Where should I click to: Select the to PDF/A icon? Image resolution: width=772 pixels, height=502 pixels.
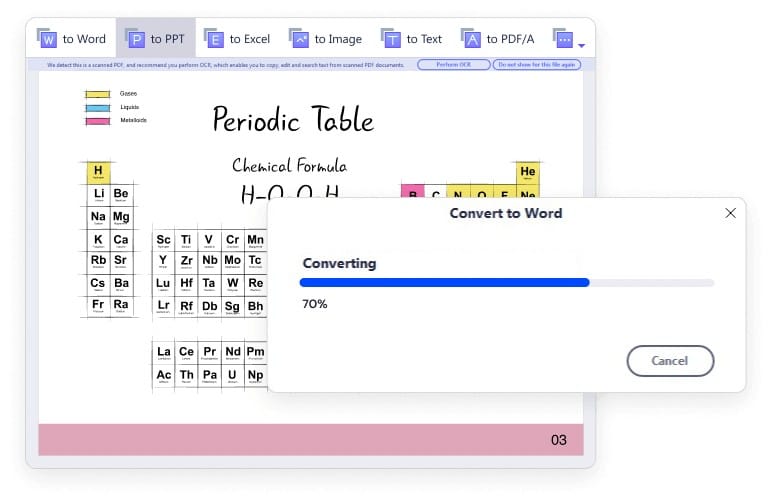471,38
